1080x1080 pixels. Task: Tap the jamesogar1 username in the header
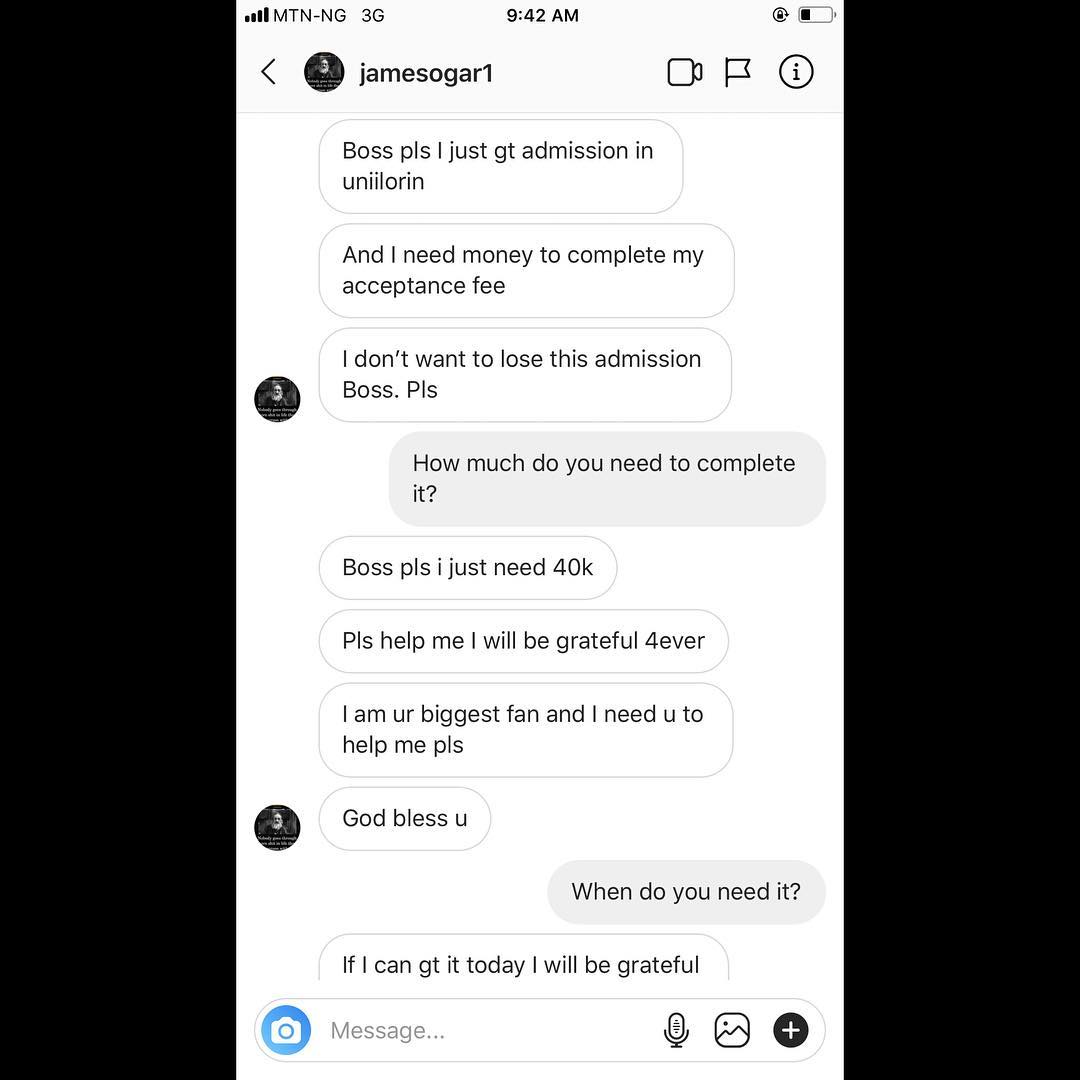click(426, 73)
